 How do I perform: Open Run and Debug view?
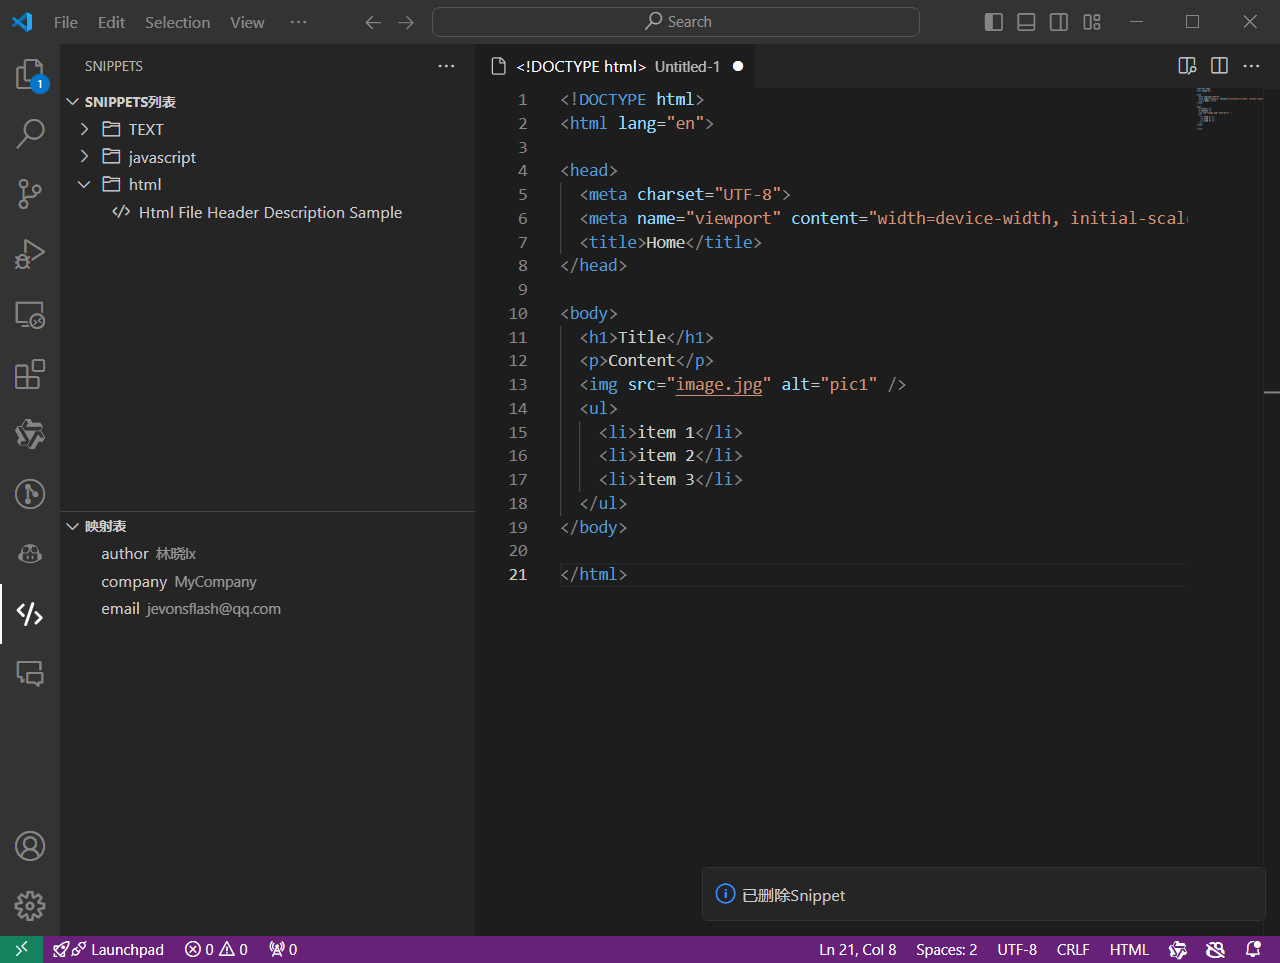click(x=30, y=254)
